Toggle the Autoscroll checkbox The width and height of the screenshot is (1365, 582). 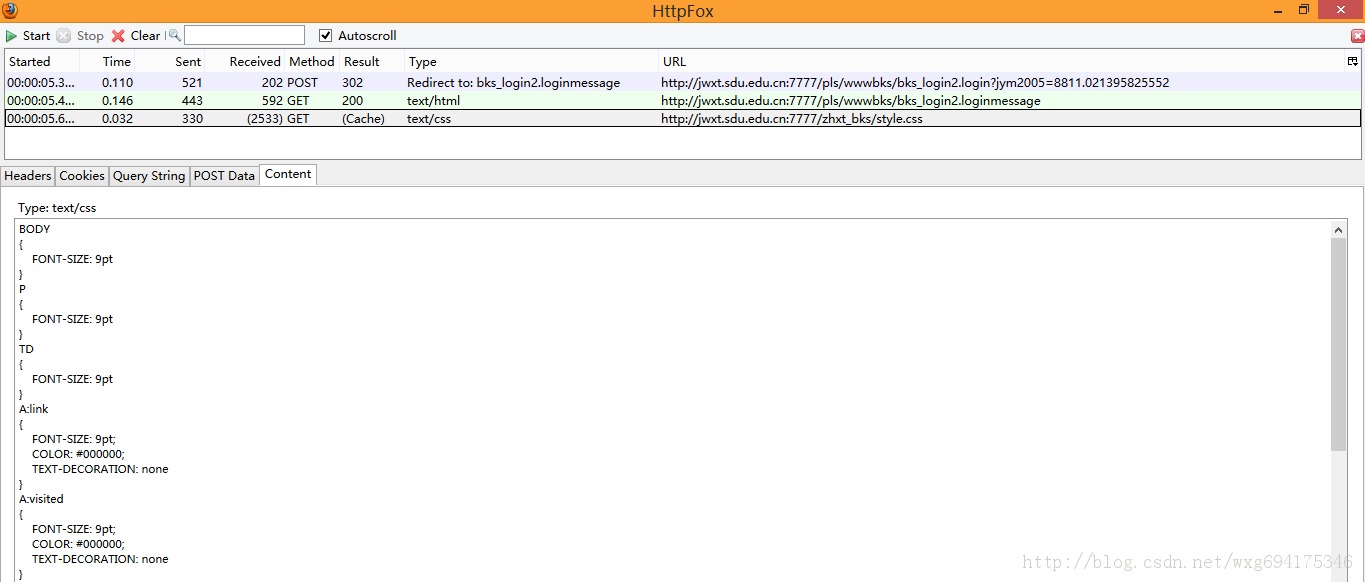coord(325,35)
